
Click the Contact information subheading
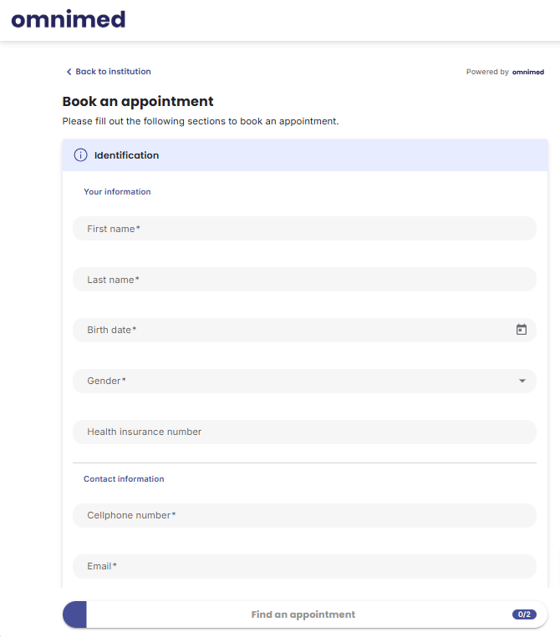(124, 479)
